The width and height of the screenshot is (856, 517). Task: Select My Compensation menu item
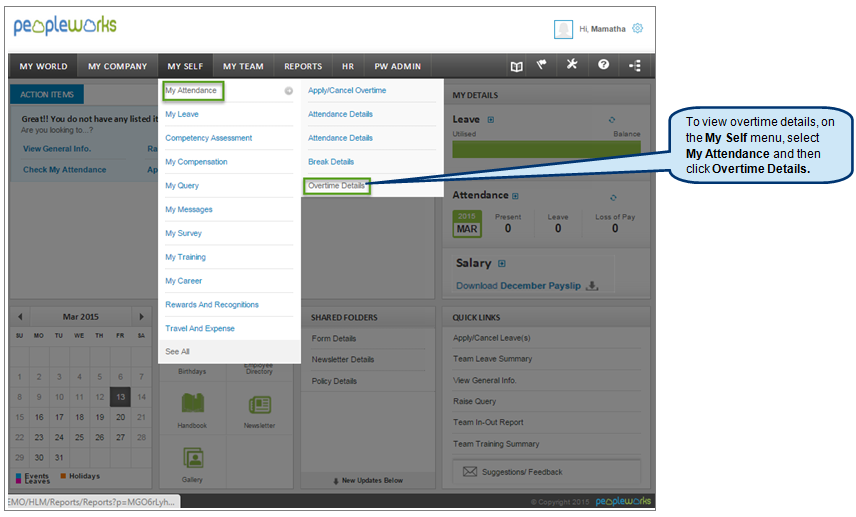pos(196,162)
